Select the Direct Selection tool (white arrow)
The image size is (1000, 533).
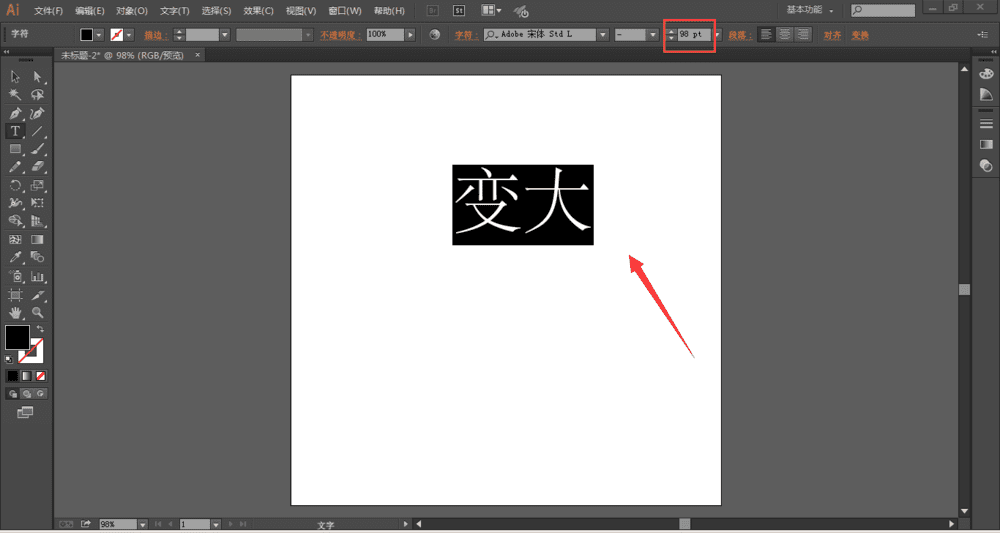[x=38, y=77]
